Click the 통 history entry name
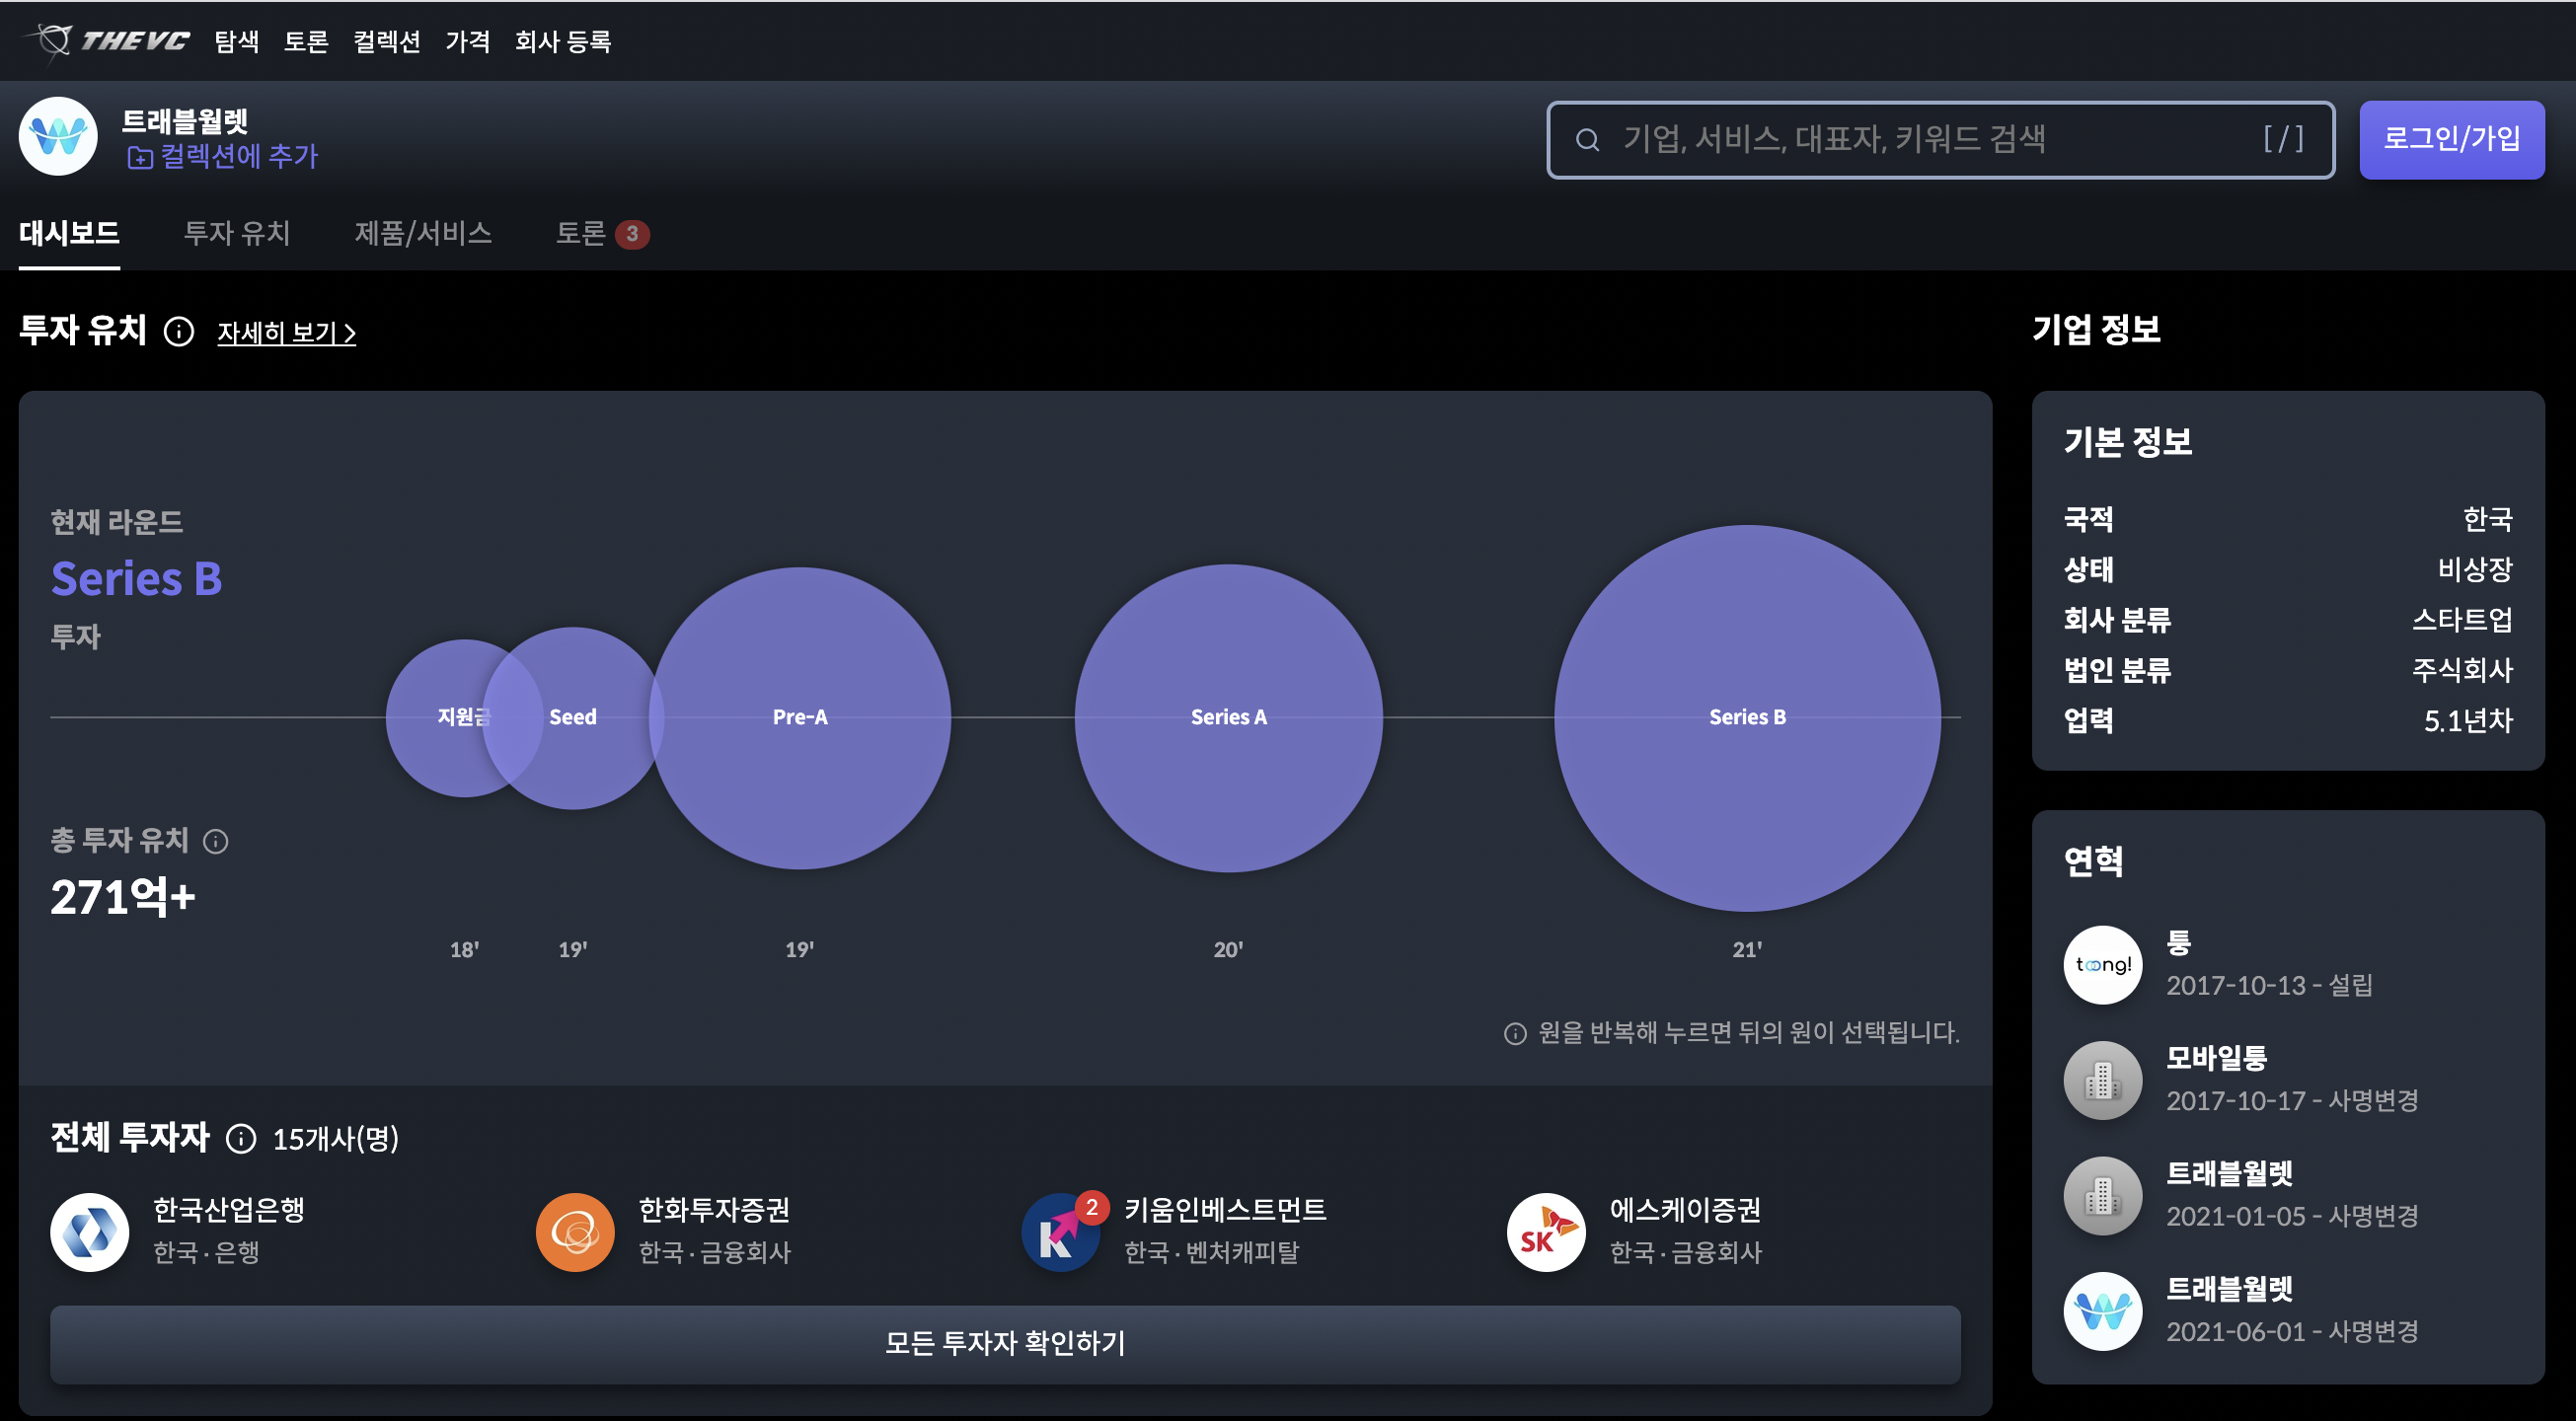The height and width of the screenshot is (1421, 2576). [2179, 943]
